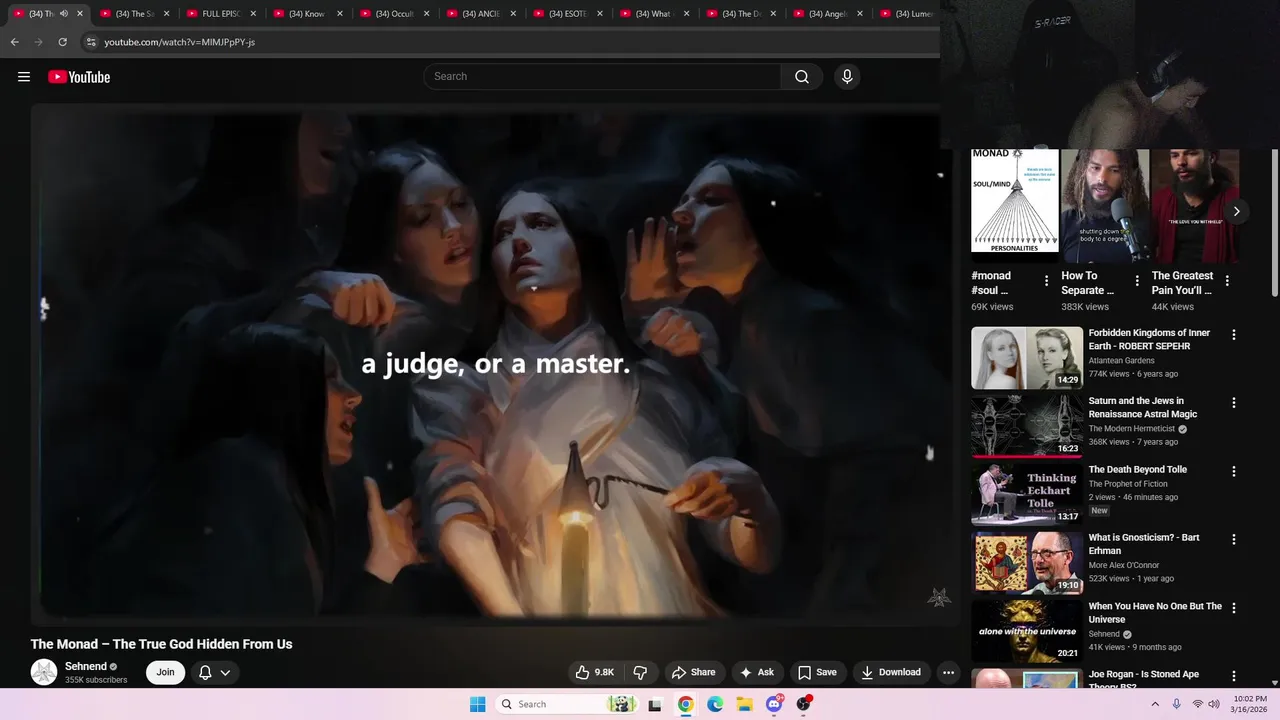The height and width of the screenshot is (720, 1280).
Task: Open File Explorer from taskbar
Action: click(x=745, y=704)
